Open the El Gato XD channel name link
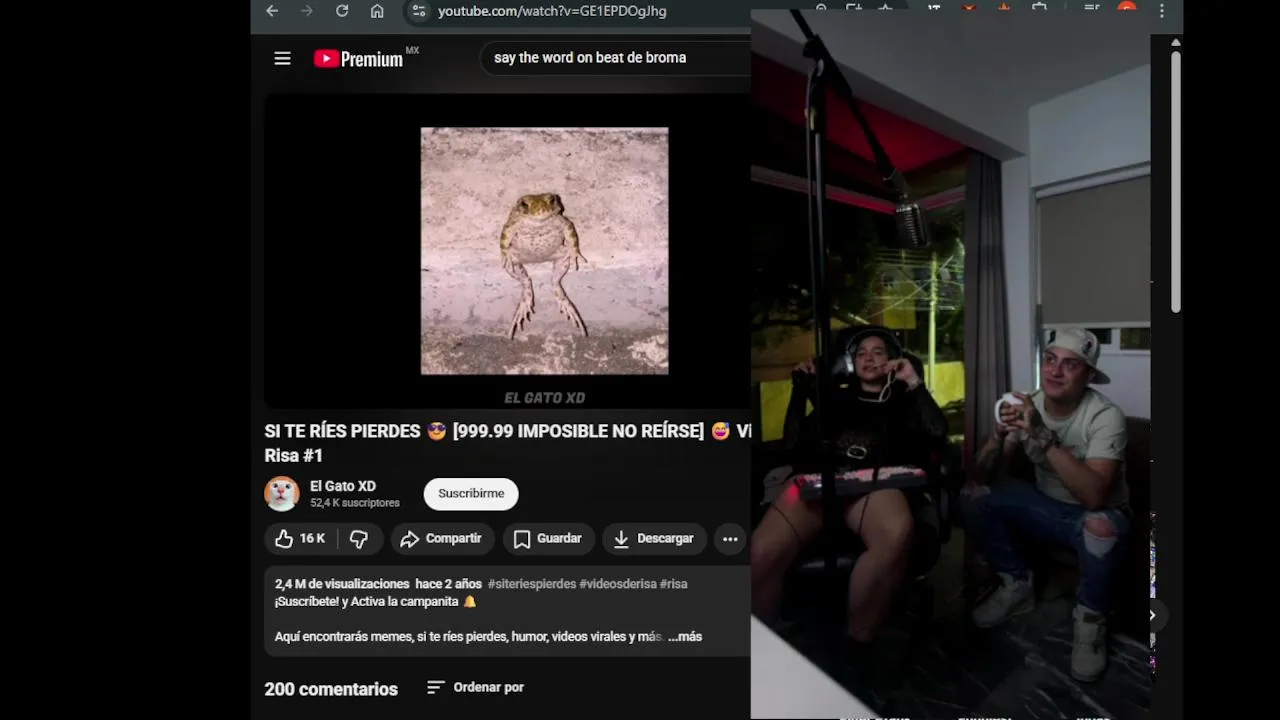The height and width of the screenshot is (720, 1280). point(343,486)
